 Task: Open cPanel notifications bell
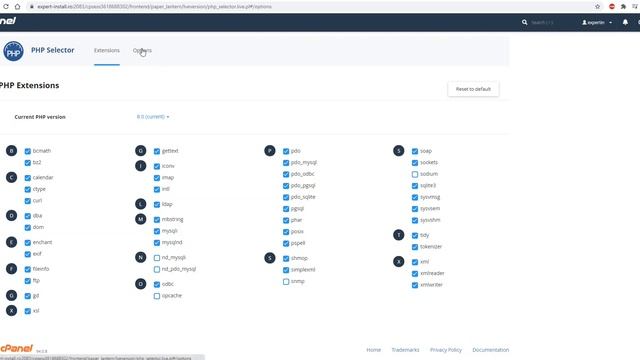pos(625,22)
